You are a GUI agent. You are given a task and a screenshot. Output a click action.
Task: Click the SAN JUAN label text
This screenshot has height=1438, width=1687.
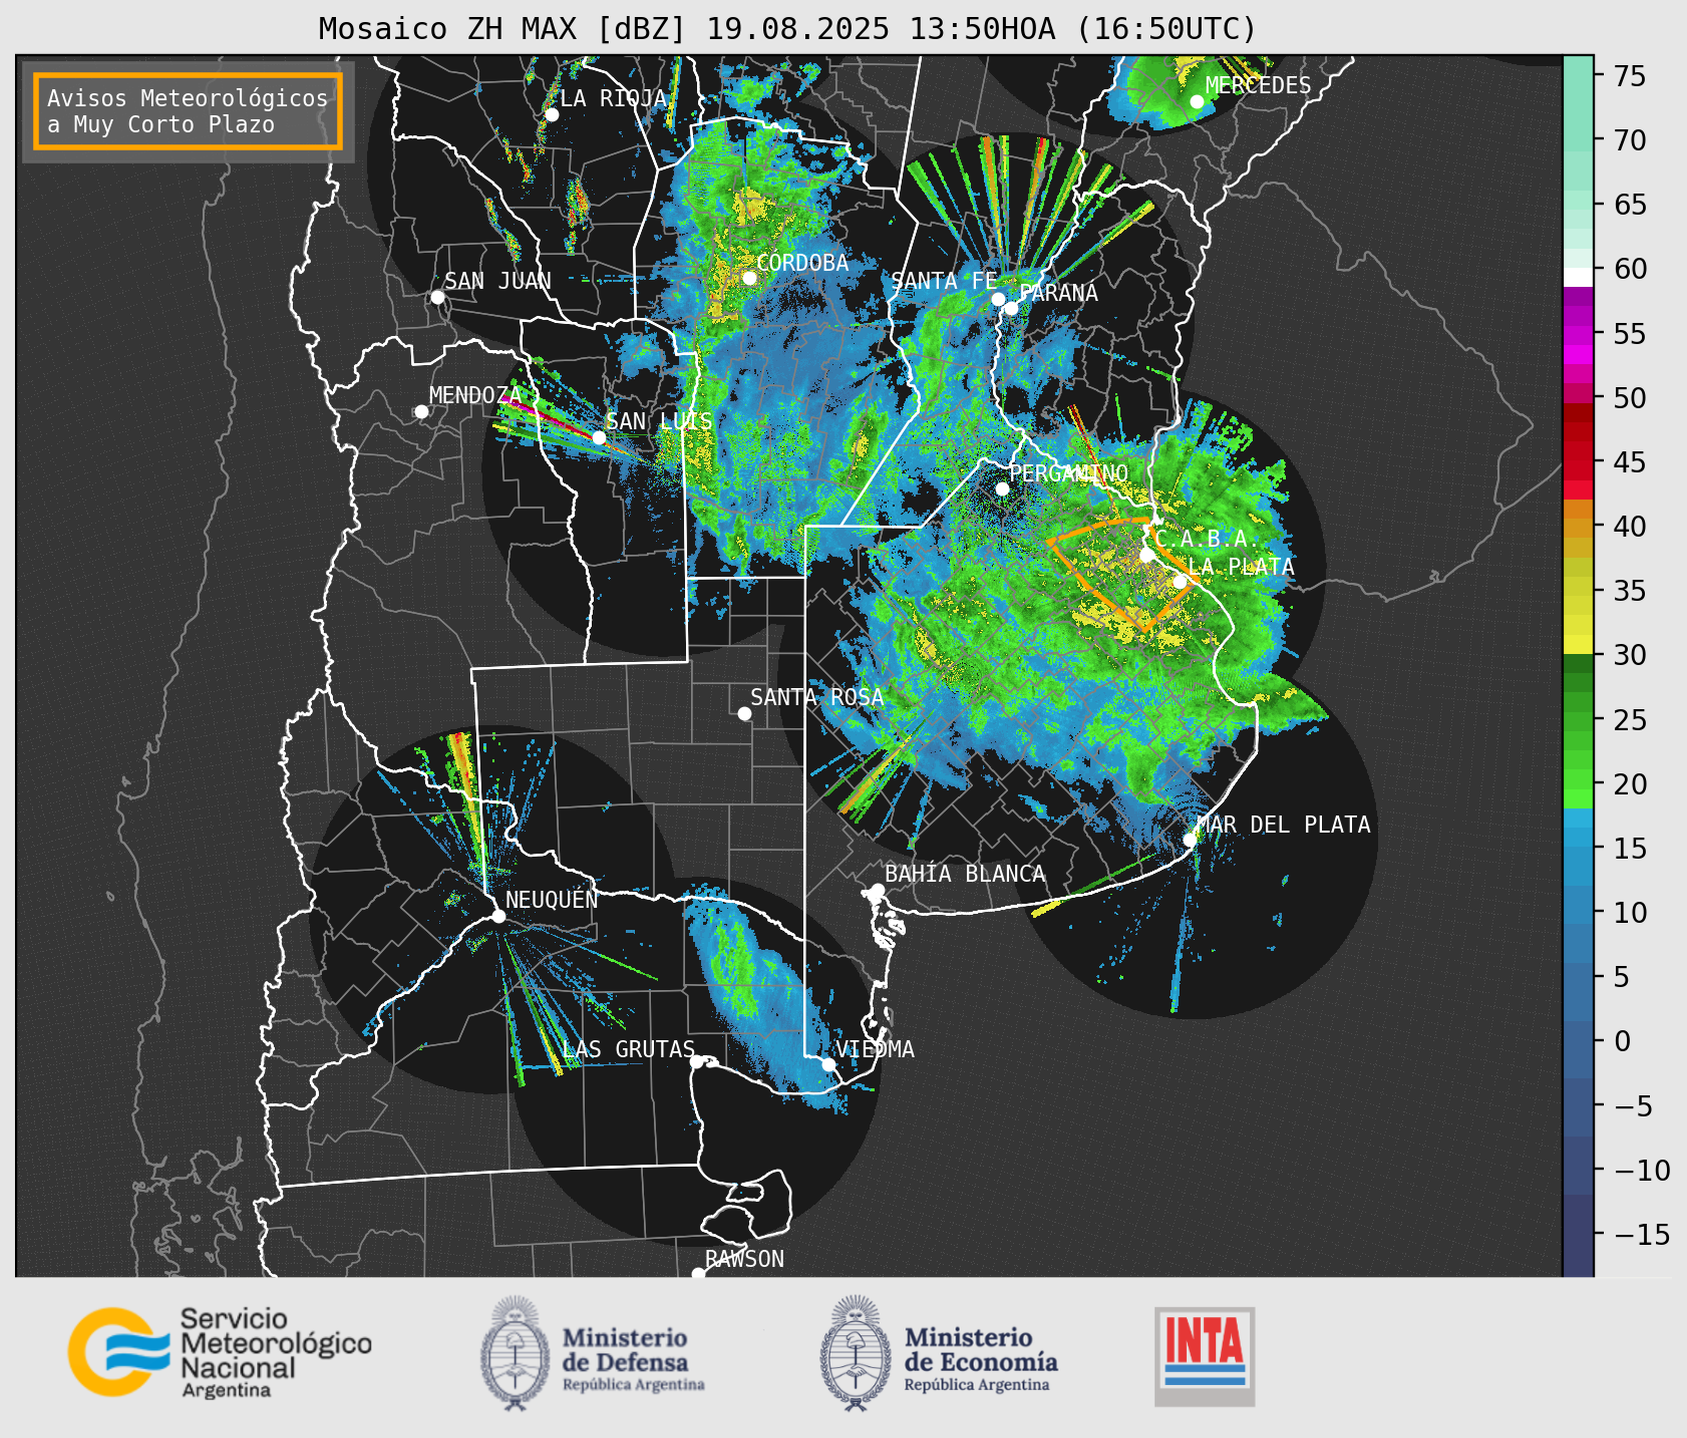tap(498, 281)
